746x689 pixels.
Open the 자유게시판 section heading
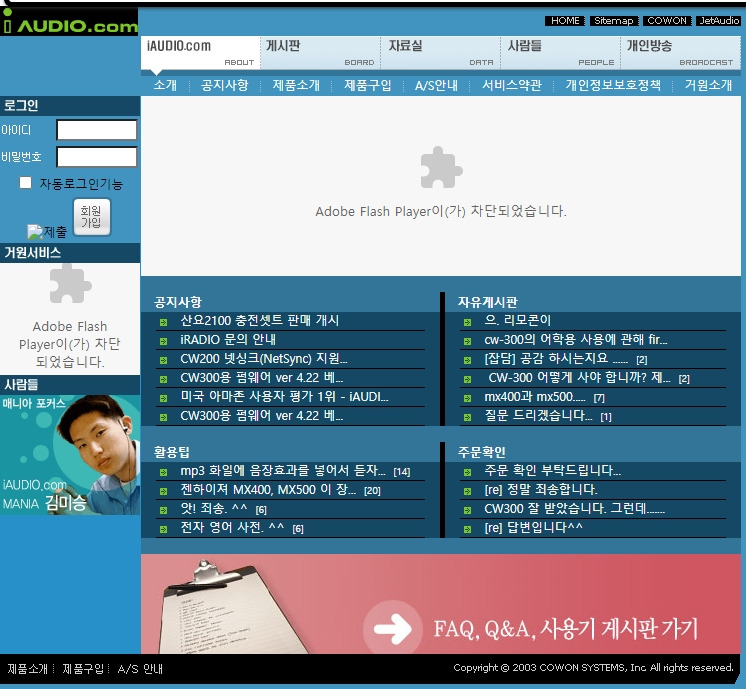tap(488, 302)
